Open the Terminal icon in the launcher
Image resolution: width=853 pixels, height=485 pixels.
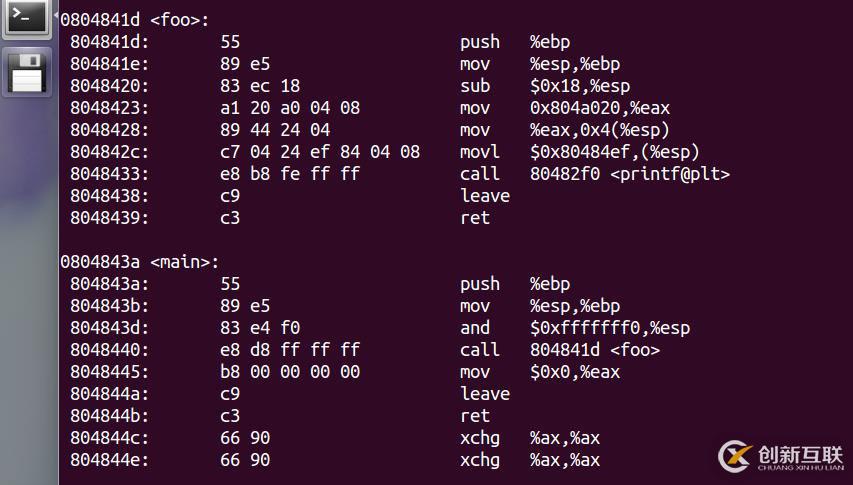click(27, 19)
